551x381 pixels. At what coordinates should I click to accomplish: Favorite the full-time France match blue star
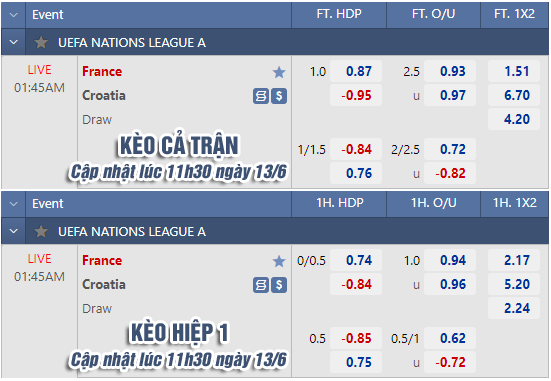279,72
